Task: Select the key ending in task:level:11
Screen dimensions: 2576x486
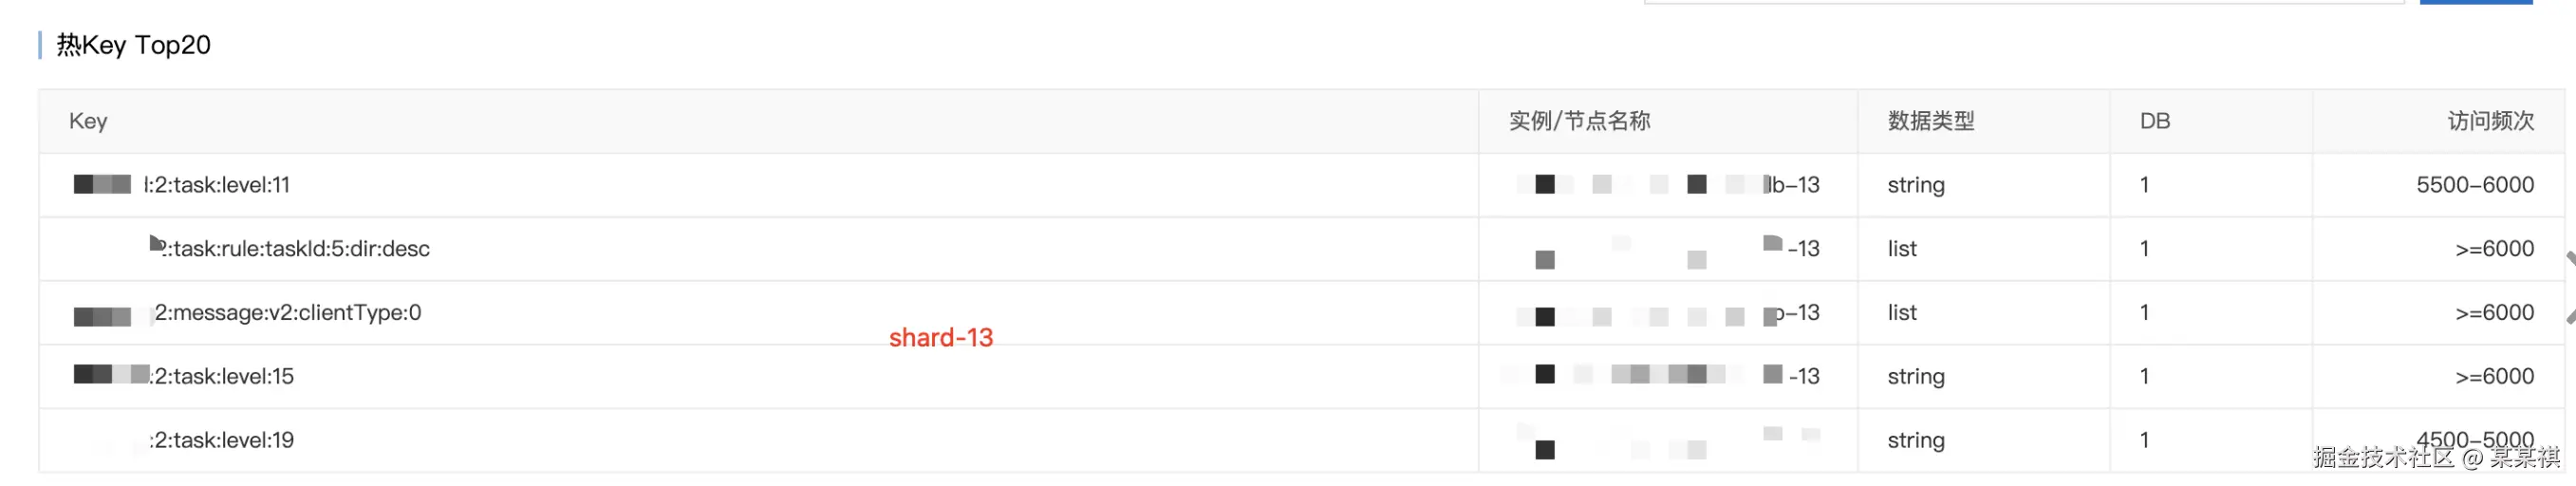Action: pos(216,185)
